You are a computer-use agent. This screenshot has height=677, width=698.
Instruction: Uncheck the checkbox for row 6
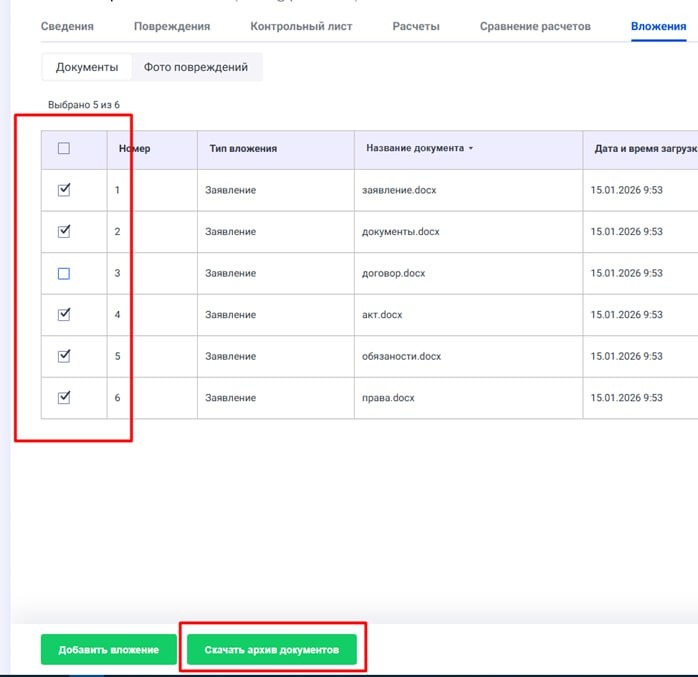tap(64, 397)
